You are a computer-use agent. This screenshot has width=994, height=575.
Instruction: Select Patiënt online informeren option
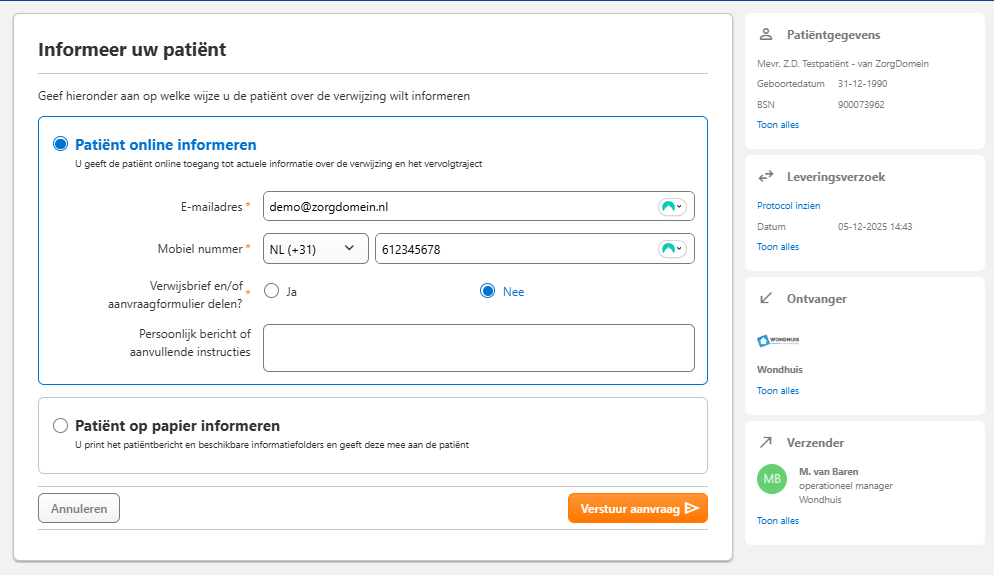[61, 145]
